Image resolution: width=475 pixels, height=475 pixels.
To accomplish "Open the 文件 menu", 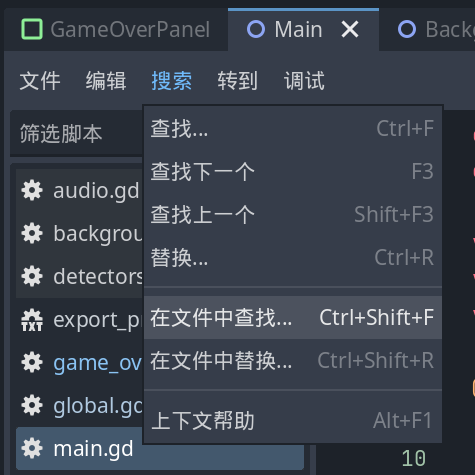I will (40, 81).
